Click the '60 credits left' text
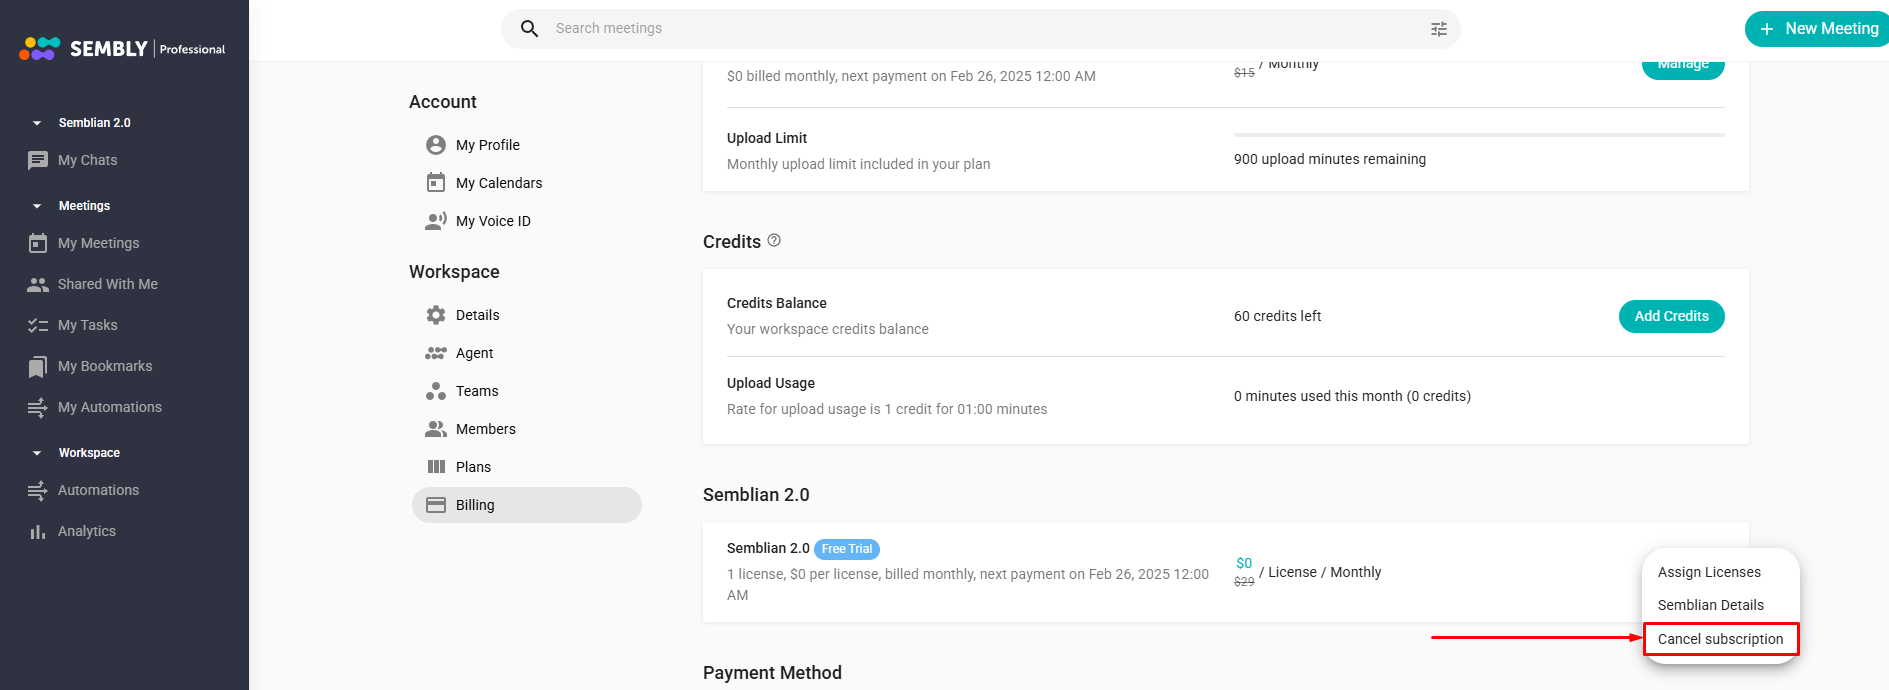1889x690 pixels. [1277, 316]
